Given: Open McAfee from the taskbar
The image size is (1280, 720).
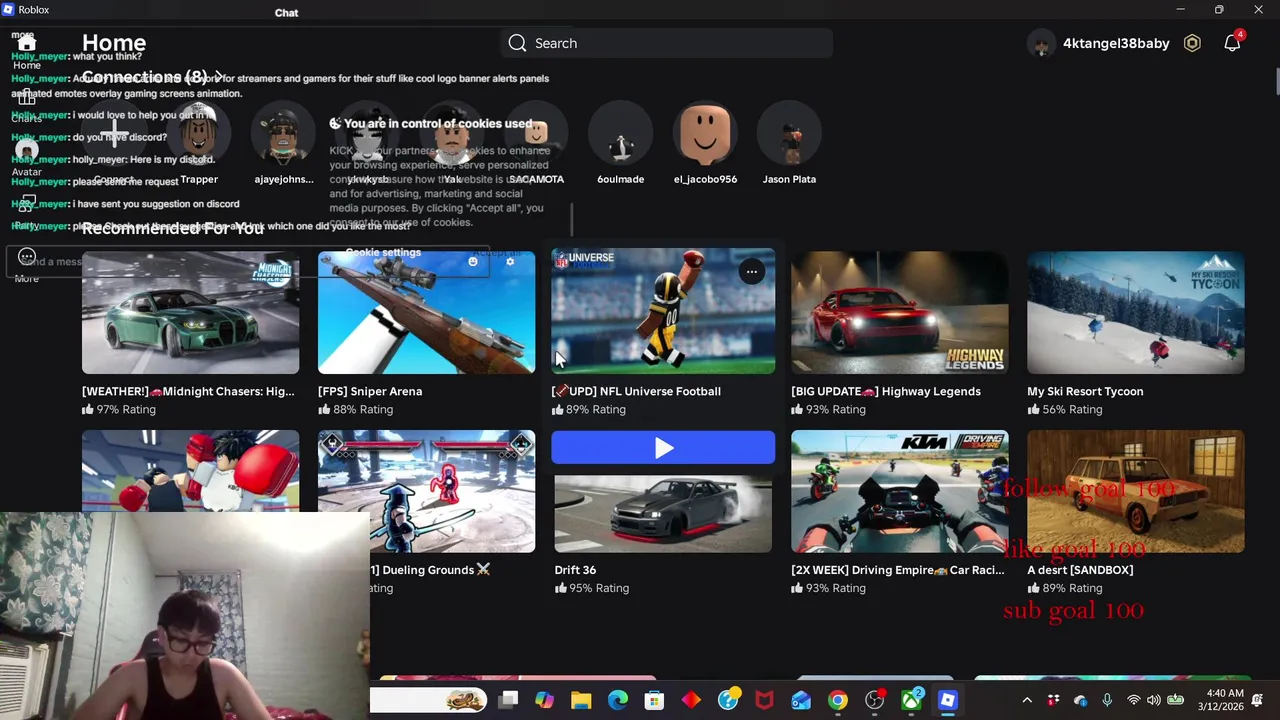Looking at the screenshot, I should tap(764, 700).
